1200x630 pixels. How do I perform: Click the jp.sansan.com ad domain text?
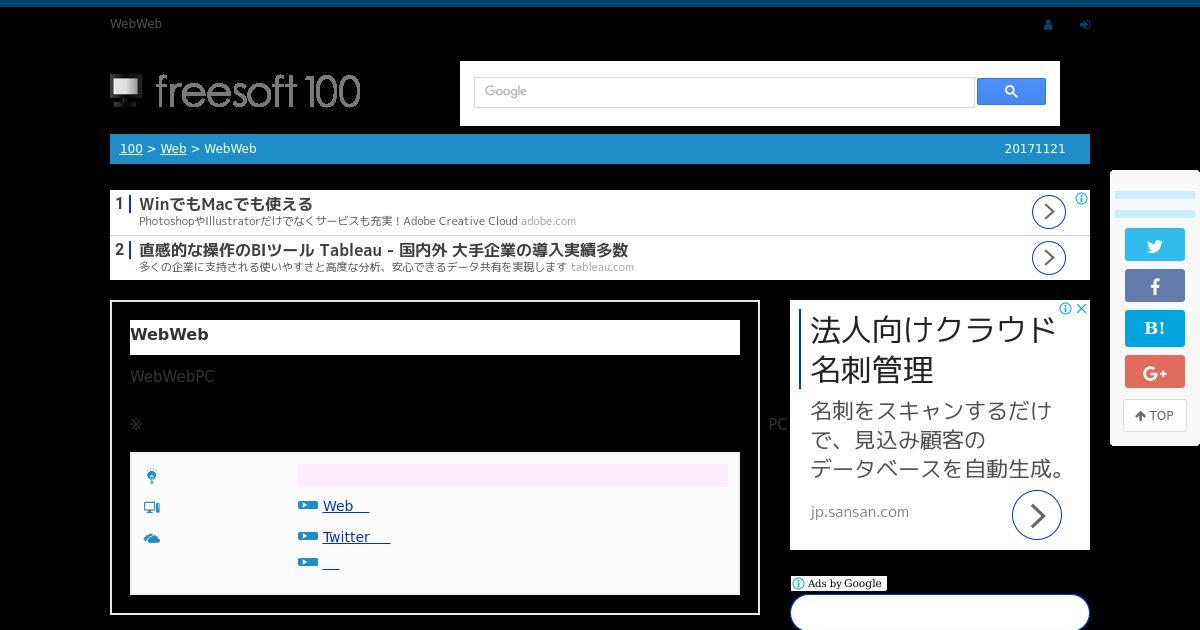[x=859, y=512]
